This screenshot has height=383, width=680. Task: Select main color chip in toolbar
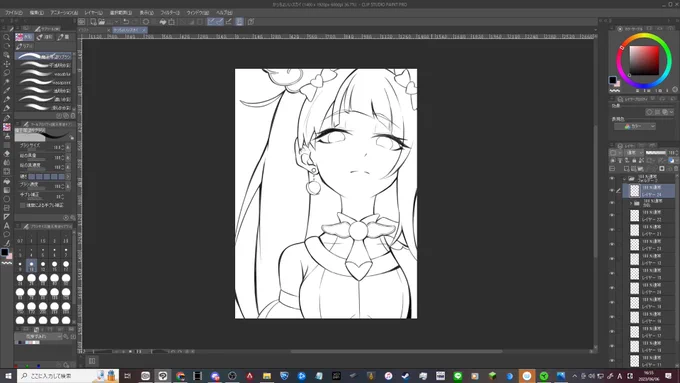click(4, 252)
